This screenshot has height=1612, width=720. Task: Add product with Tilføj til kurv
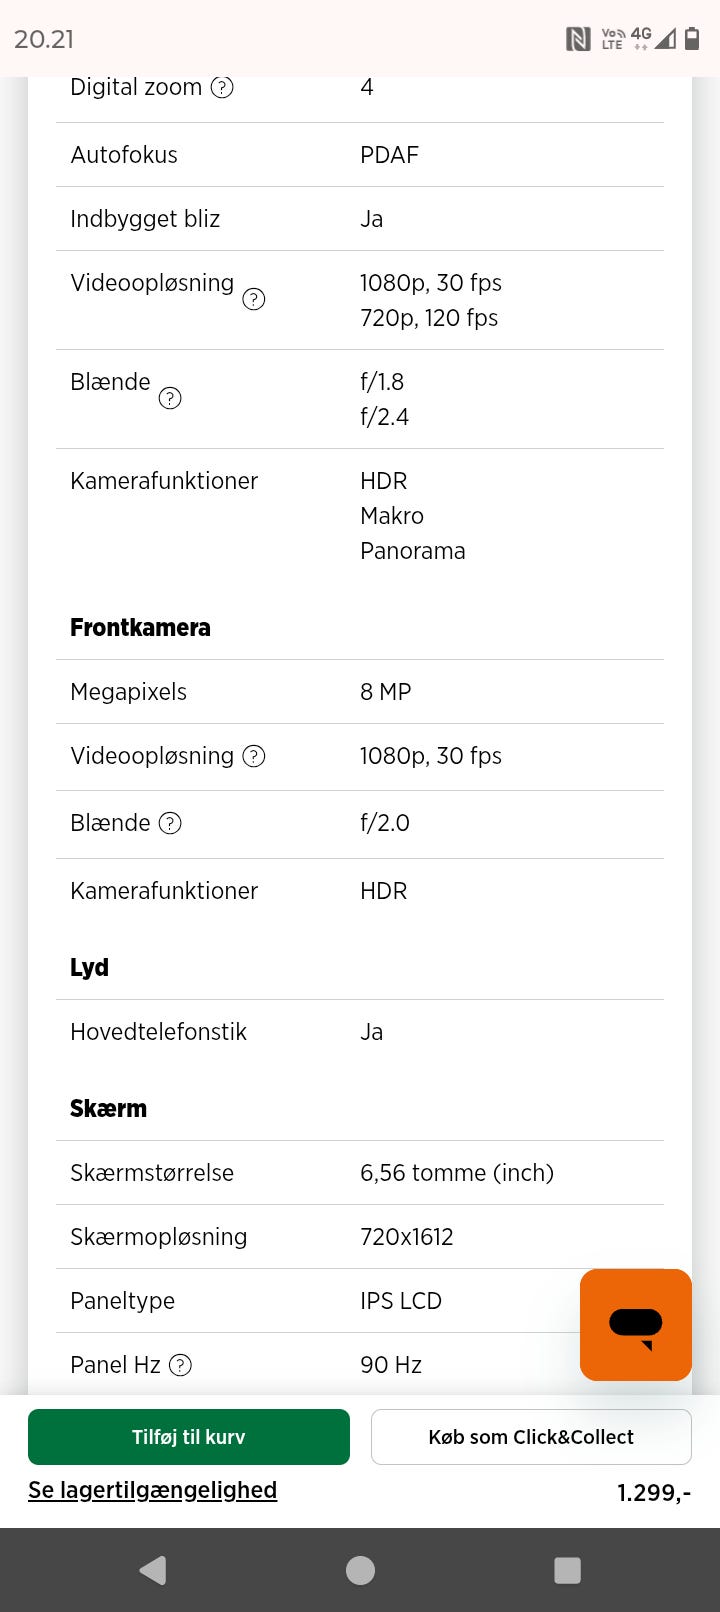(x=189, y=1437)
